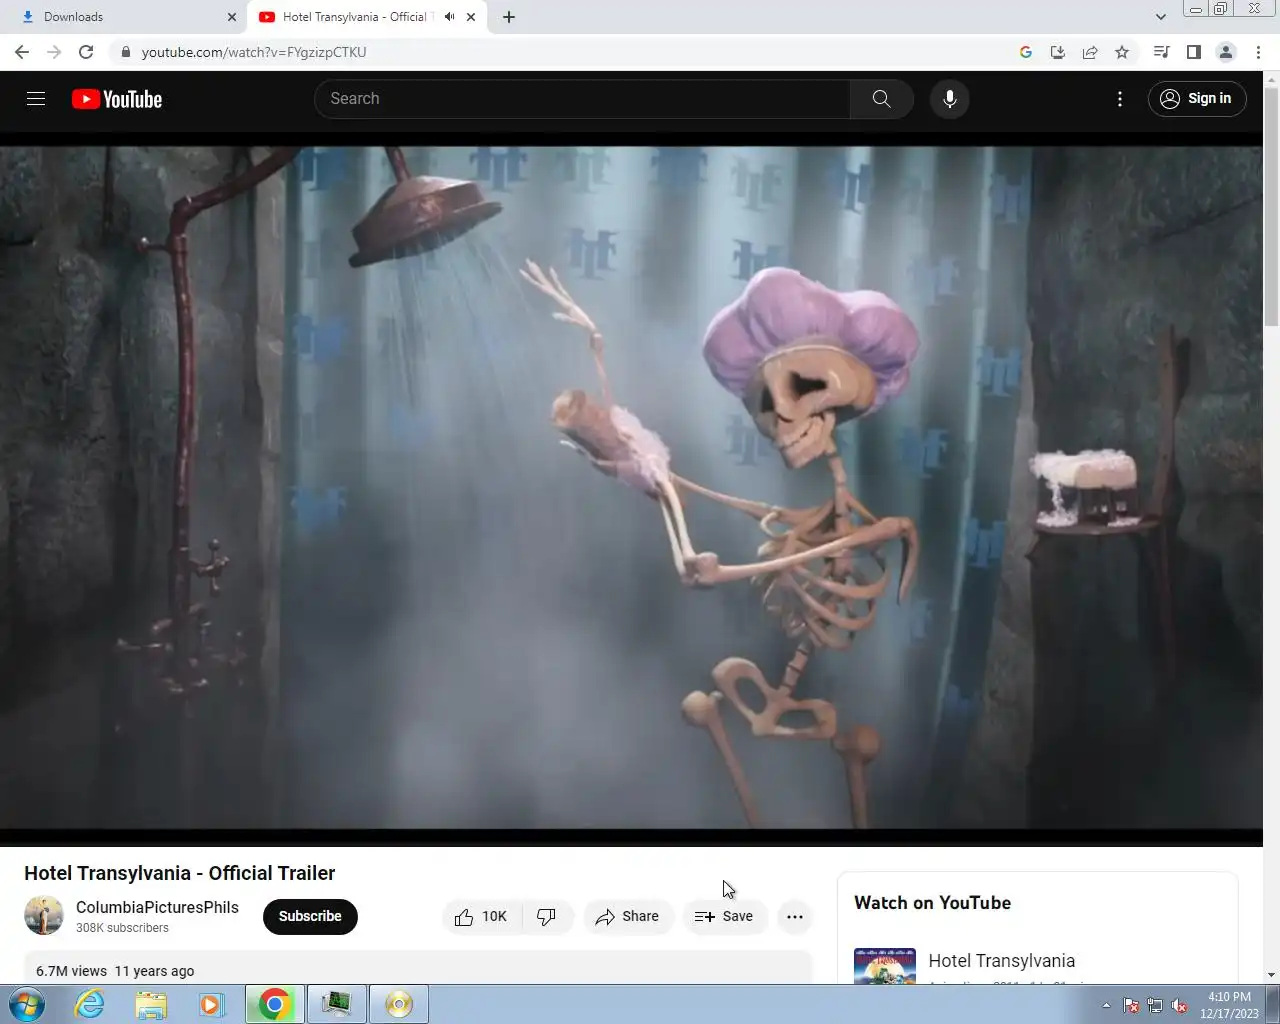Like the video with thumbs-up 10K
Image resolution: width=1280 pixels, height=1024 pixels.
[481, 917]
